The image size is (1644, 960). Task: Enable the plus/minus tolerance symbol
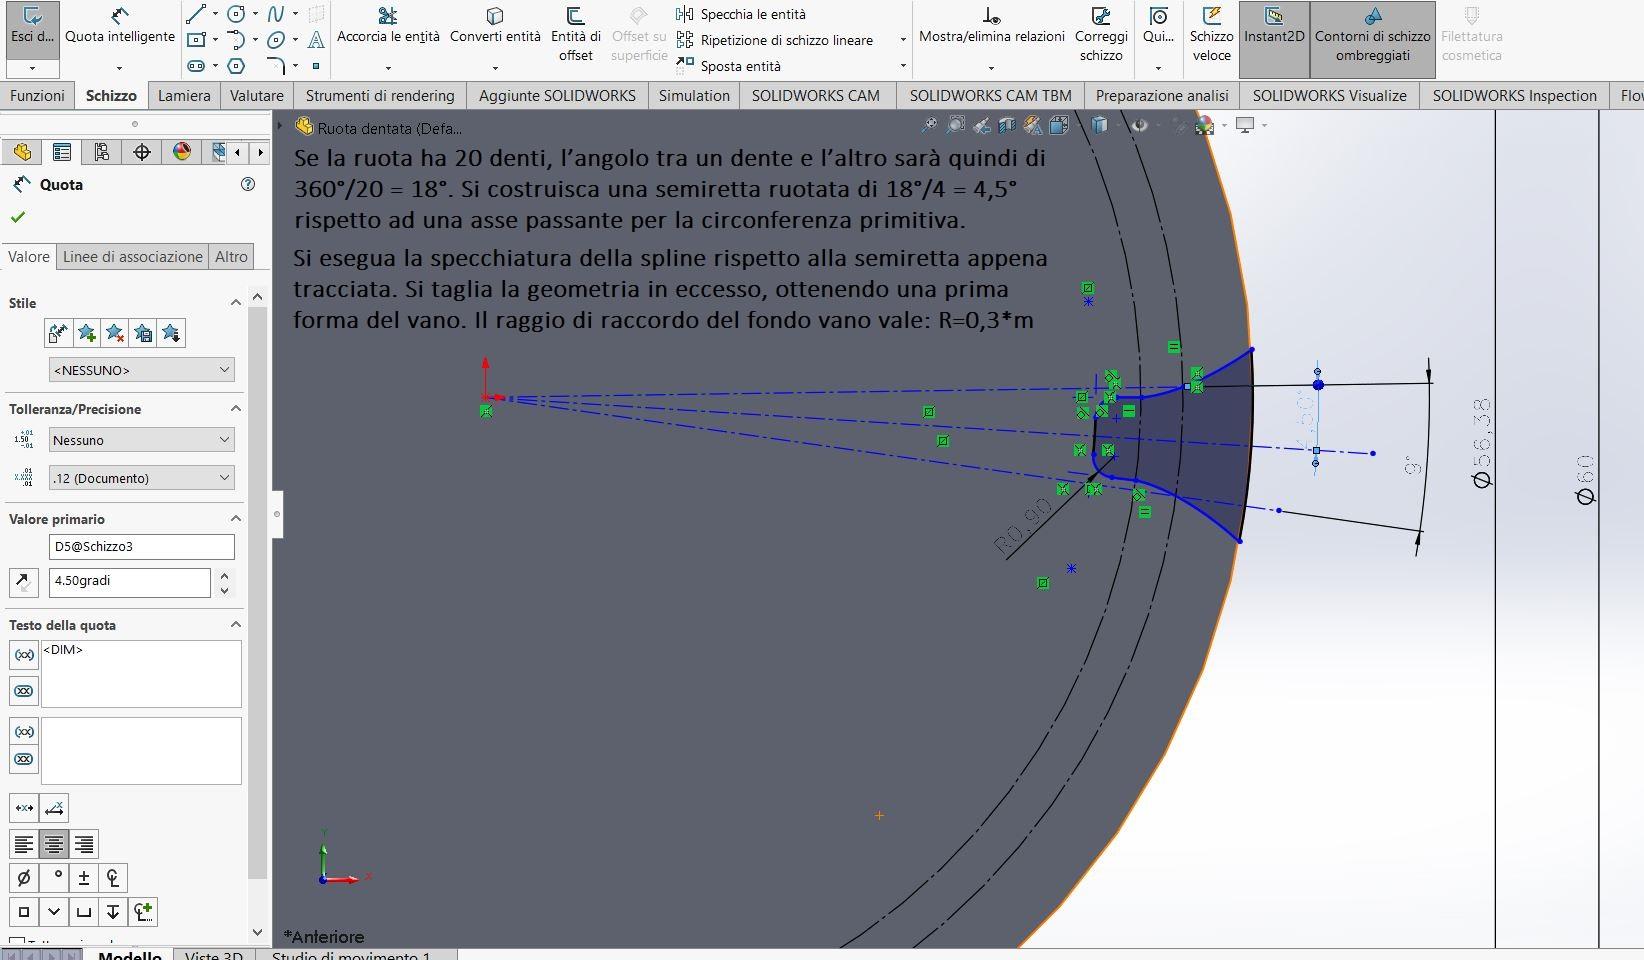click(x=84, y=878)
